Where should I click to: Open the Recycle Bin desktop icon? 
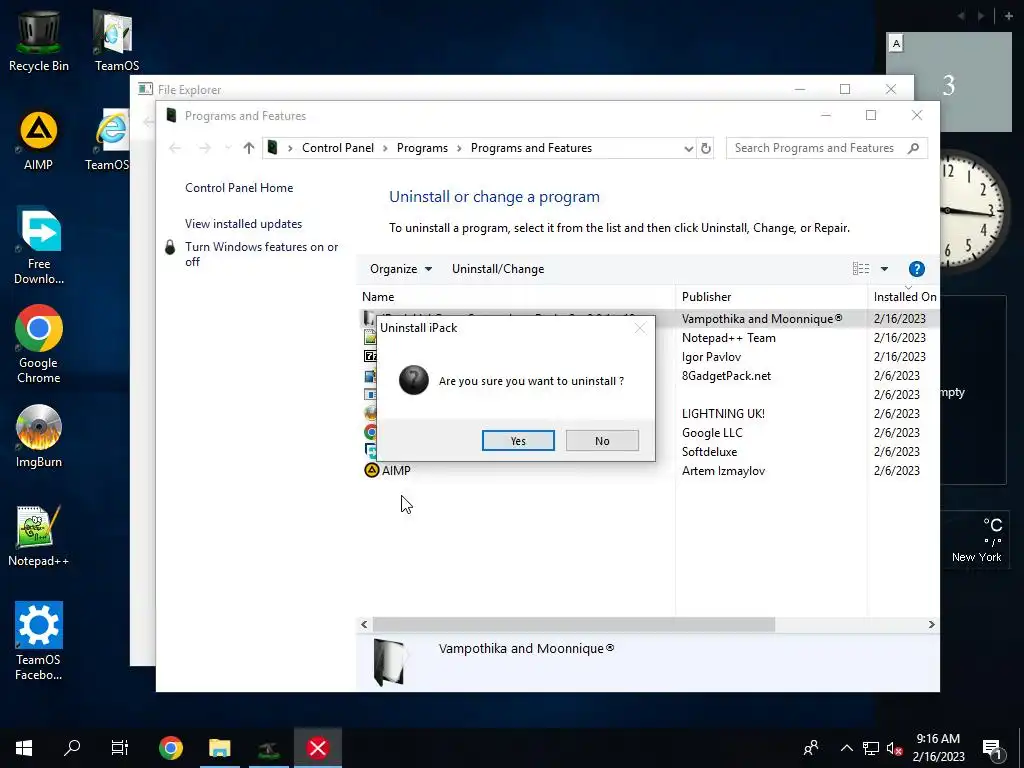point(39,40)
